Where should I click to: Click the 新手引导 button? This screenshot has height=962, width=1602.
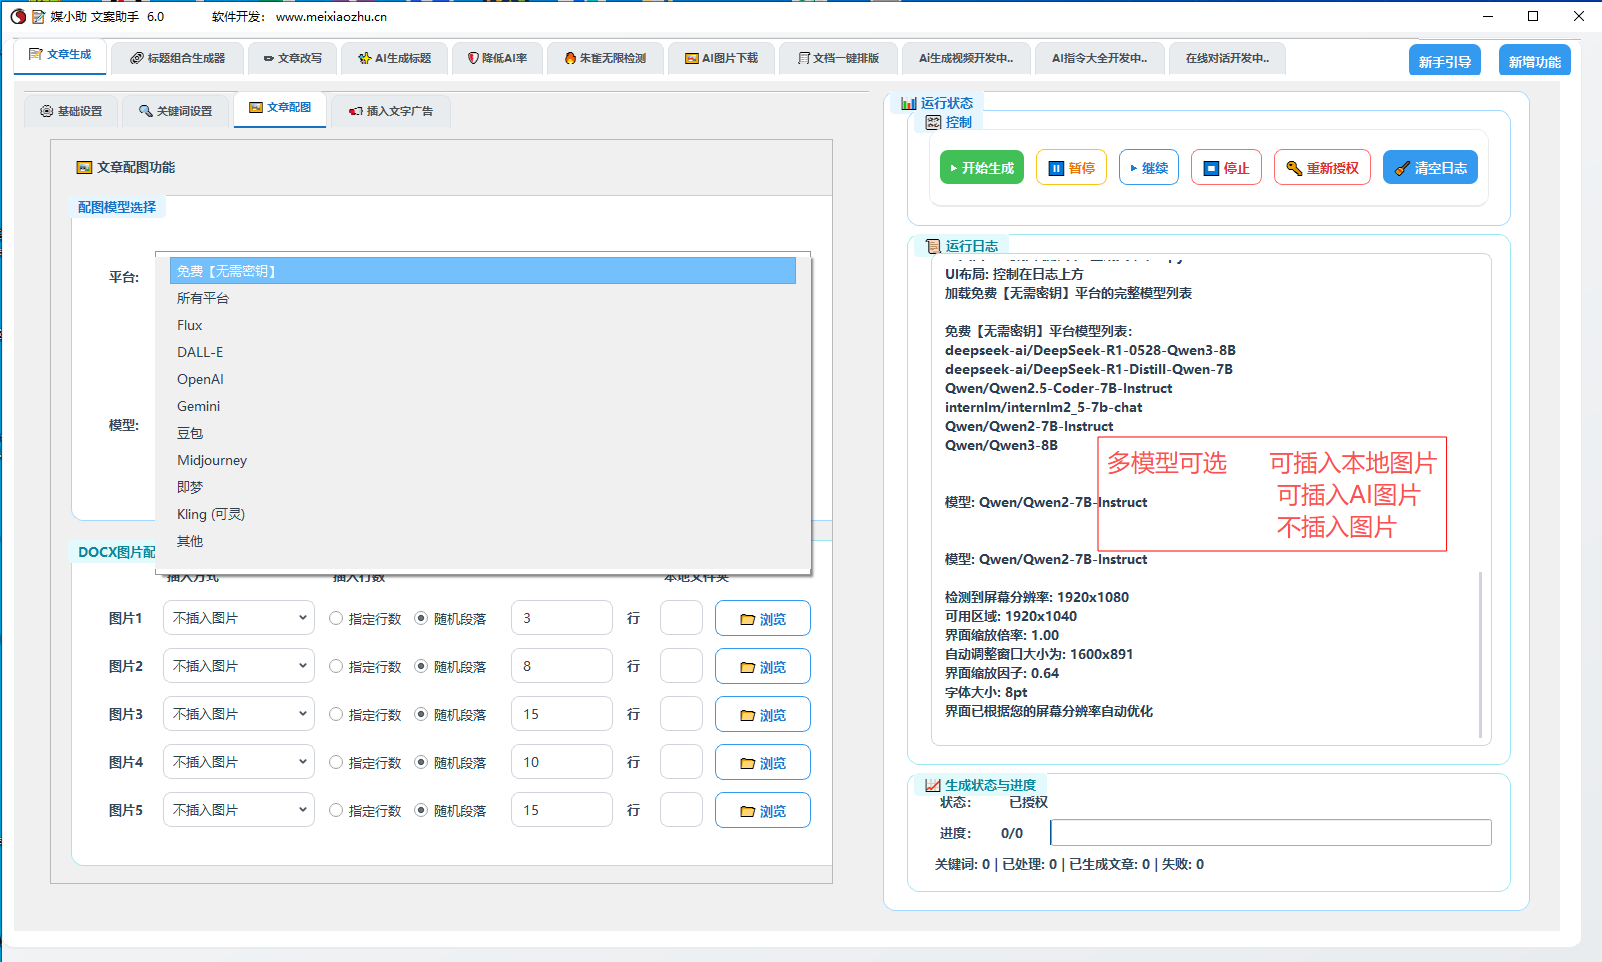click(1444, 62)
